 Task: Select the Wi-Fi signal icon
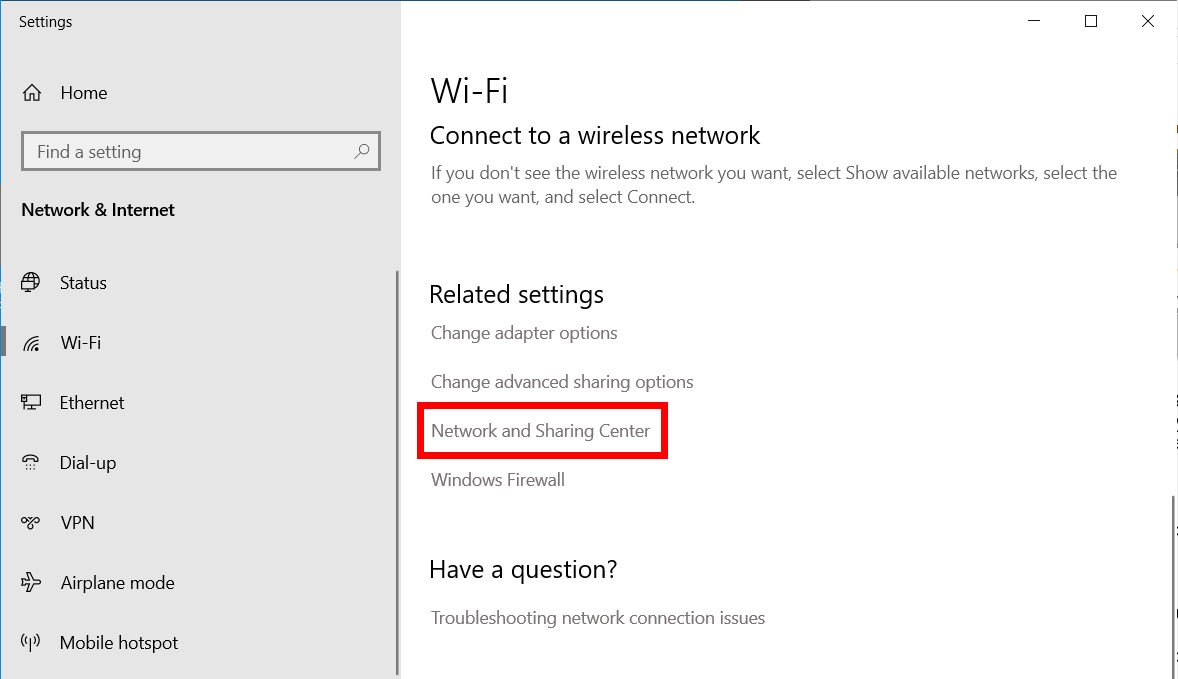coord(31,343)
